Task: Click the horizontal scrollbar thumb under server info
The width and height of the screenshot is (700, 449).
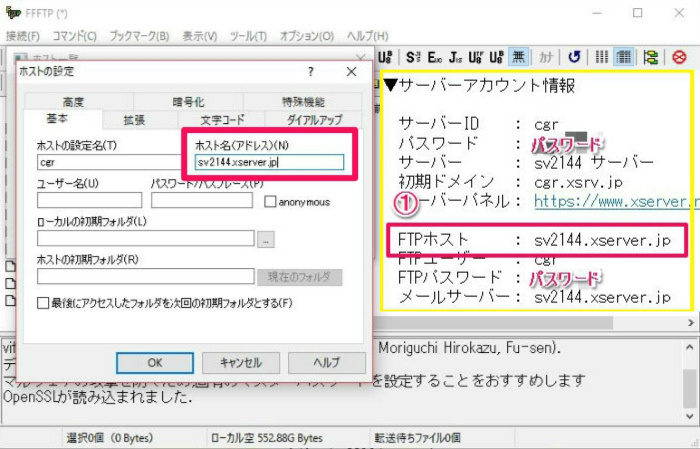Action: point(493,322)
